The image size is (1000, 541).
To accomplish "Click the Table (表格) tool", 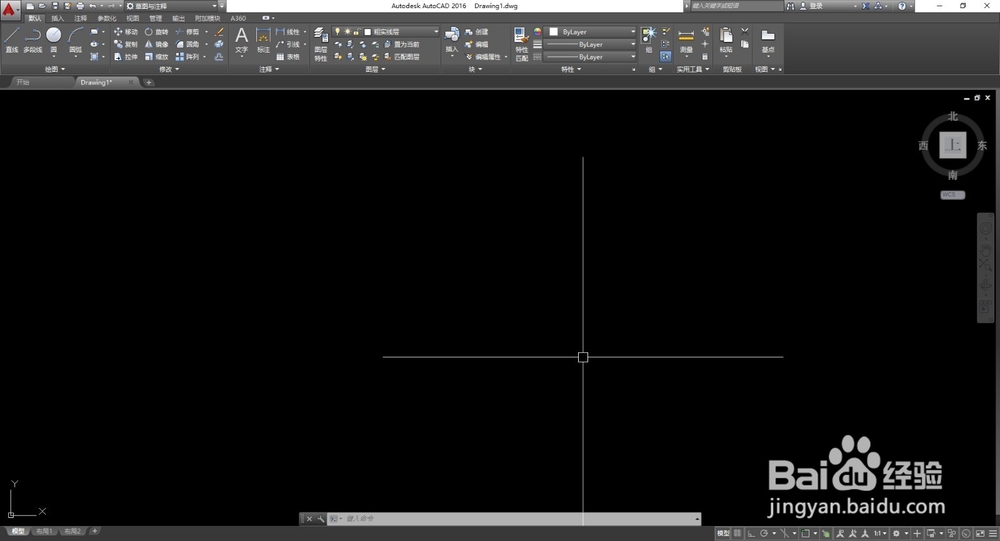I will click(x=288, y=57).
